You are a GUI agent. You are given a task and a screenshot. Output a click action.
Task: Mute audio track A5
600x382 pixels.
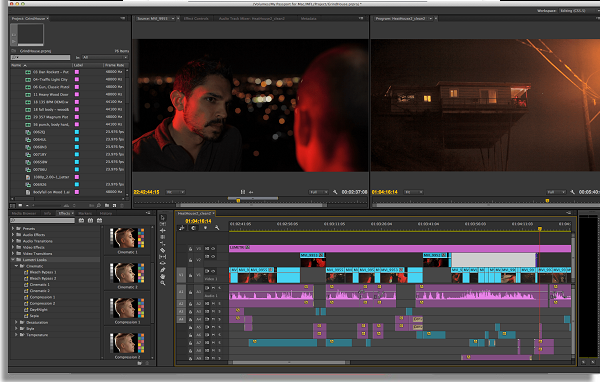214,327
